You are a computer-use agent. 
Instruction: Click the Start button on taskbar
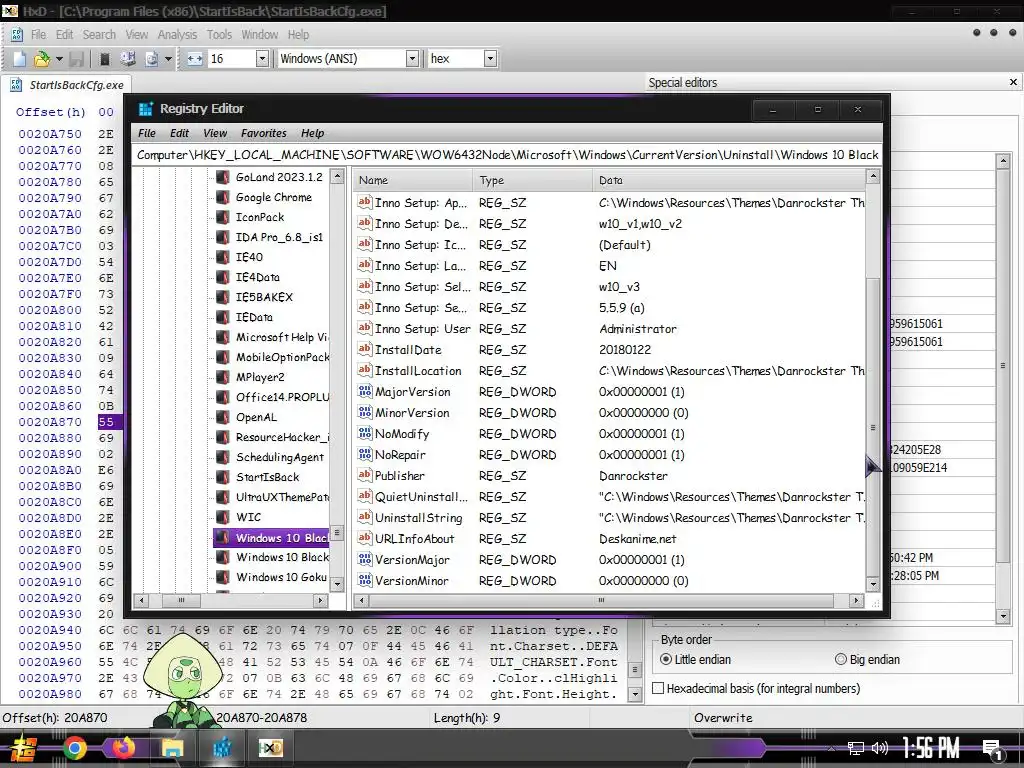[22, 748]
